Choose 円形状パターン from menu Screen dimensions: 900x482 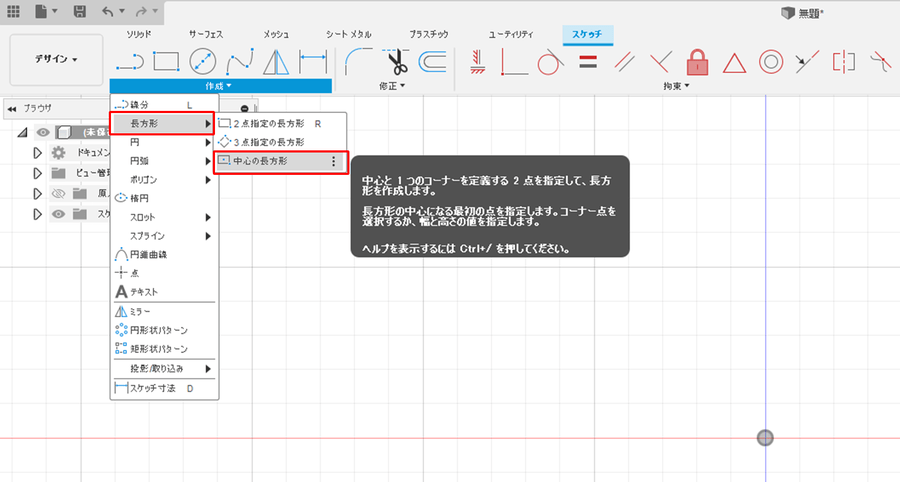(x=164, y=330)
